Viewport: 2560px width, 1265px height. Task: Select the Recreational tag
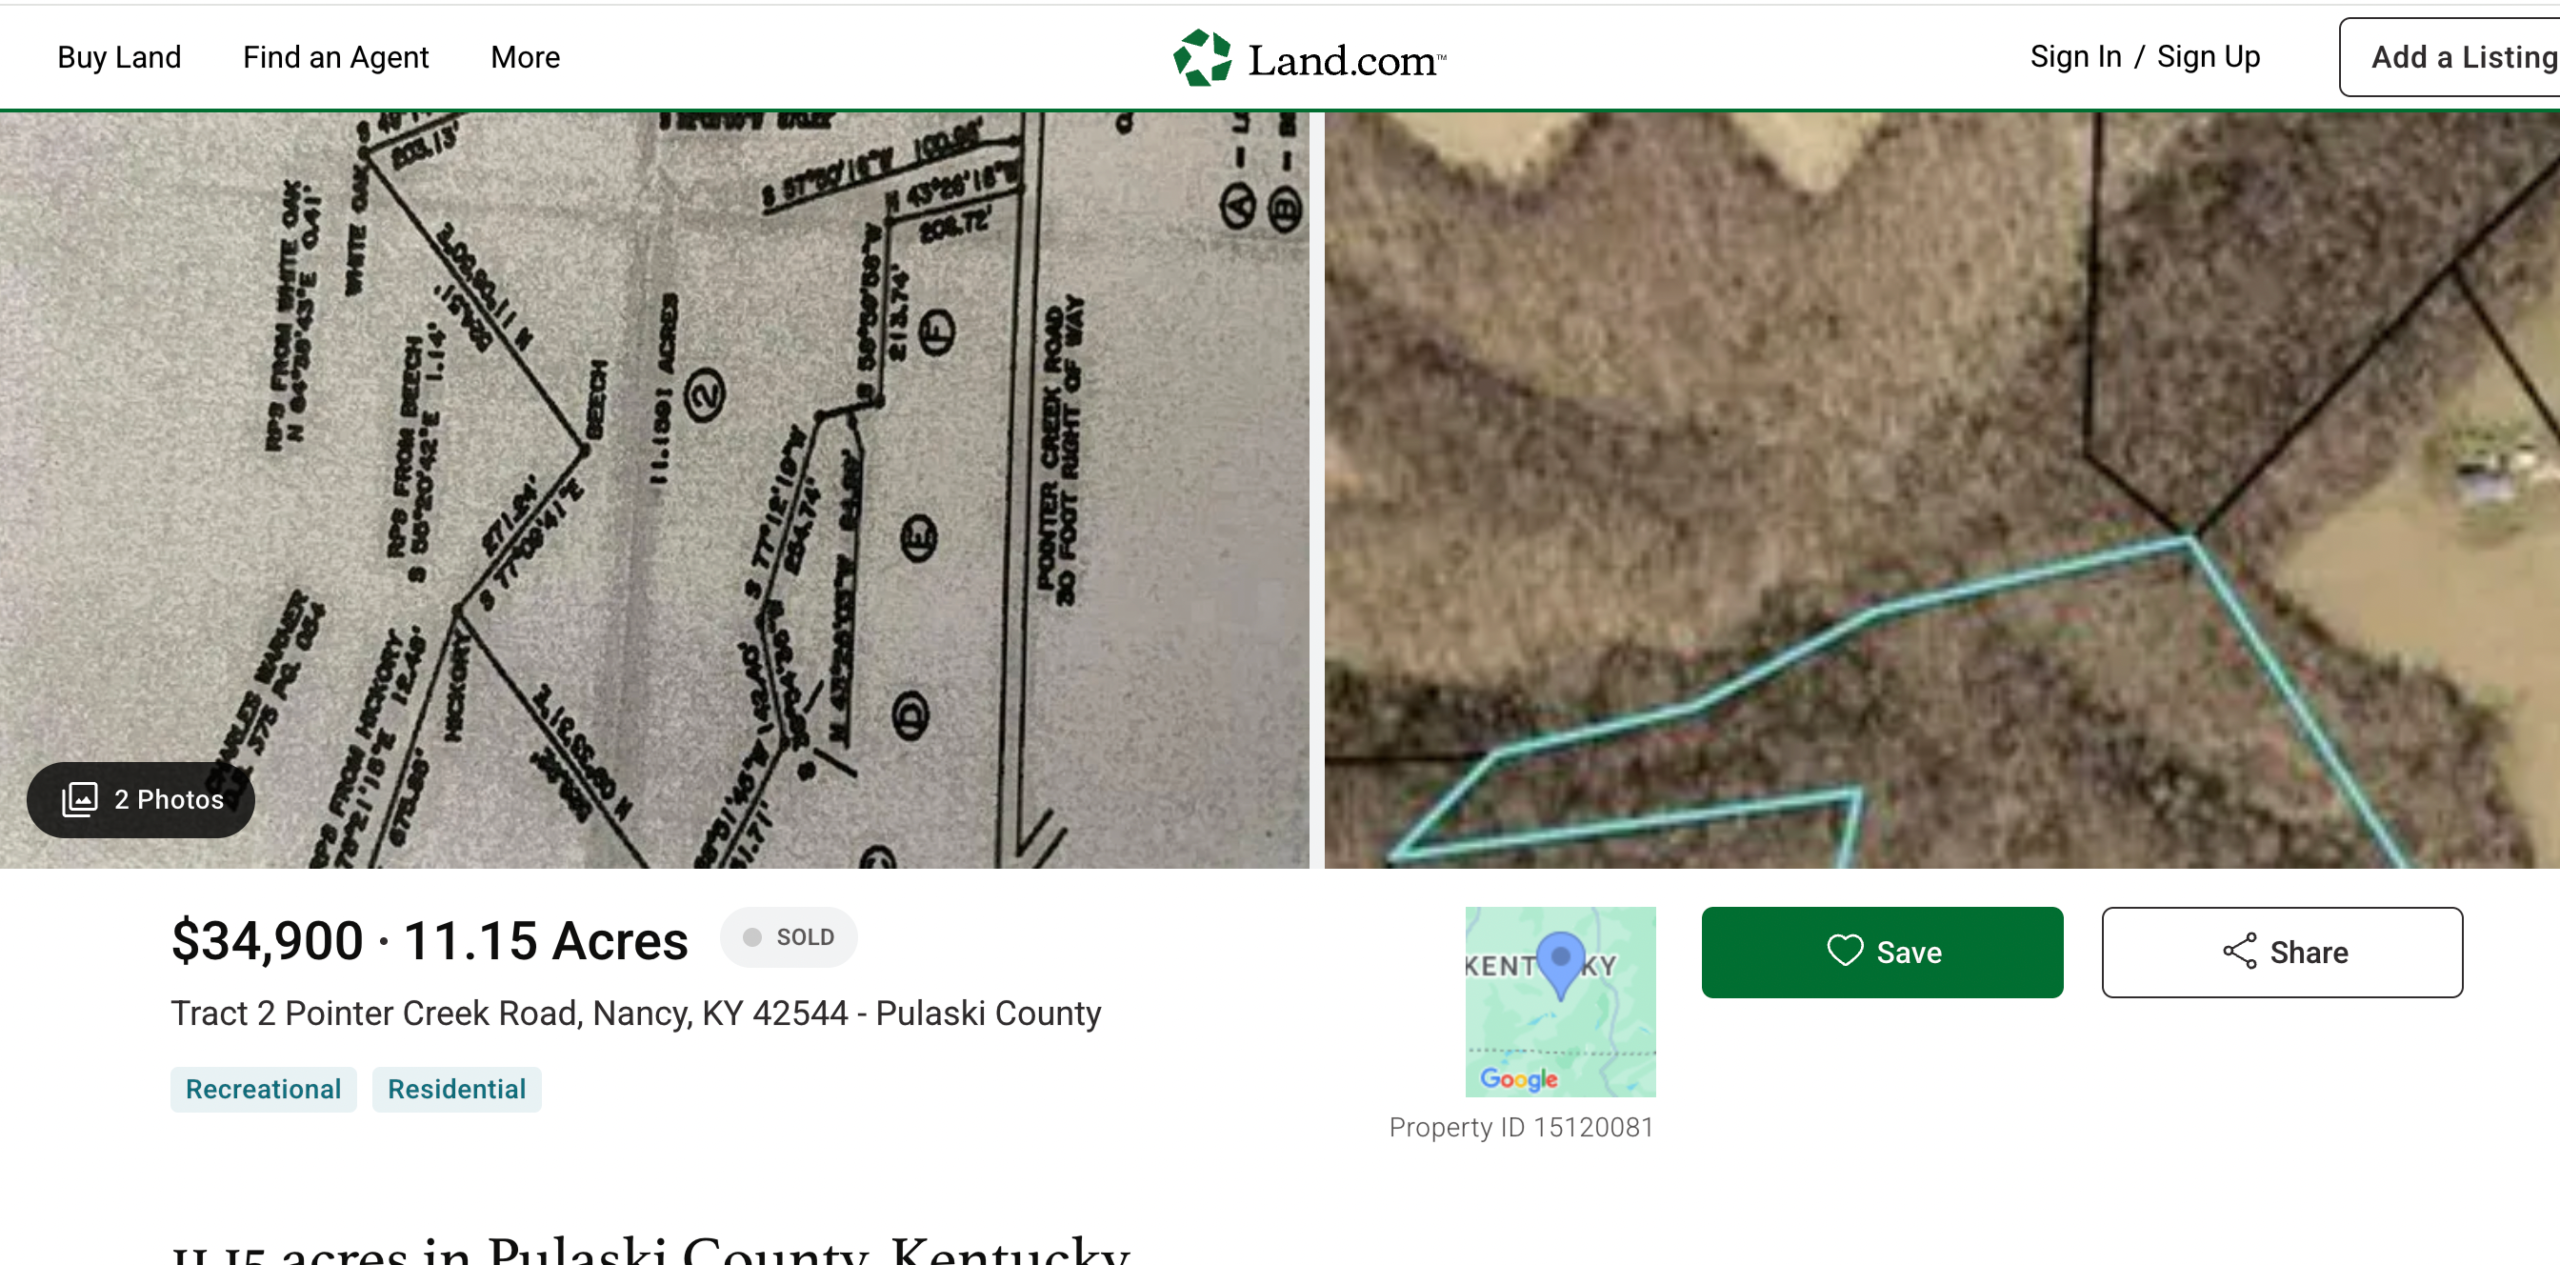click(263, 1089)
